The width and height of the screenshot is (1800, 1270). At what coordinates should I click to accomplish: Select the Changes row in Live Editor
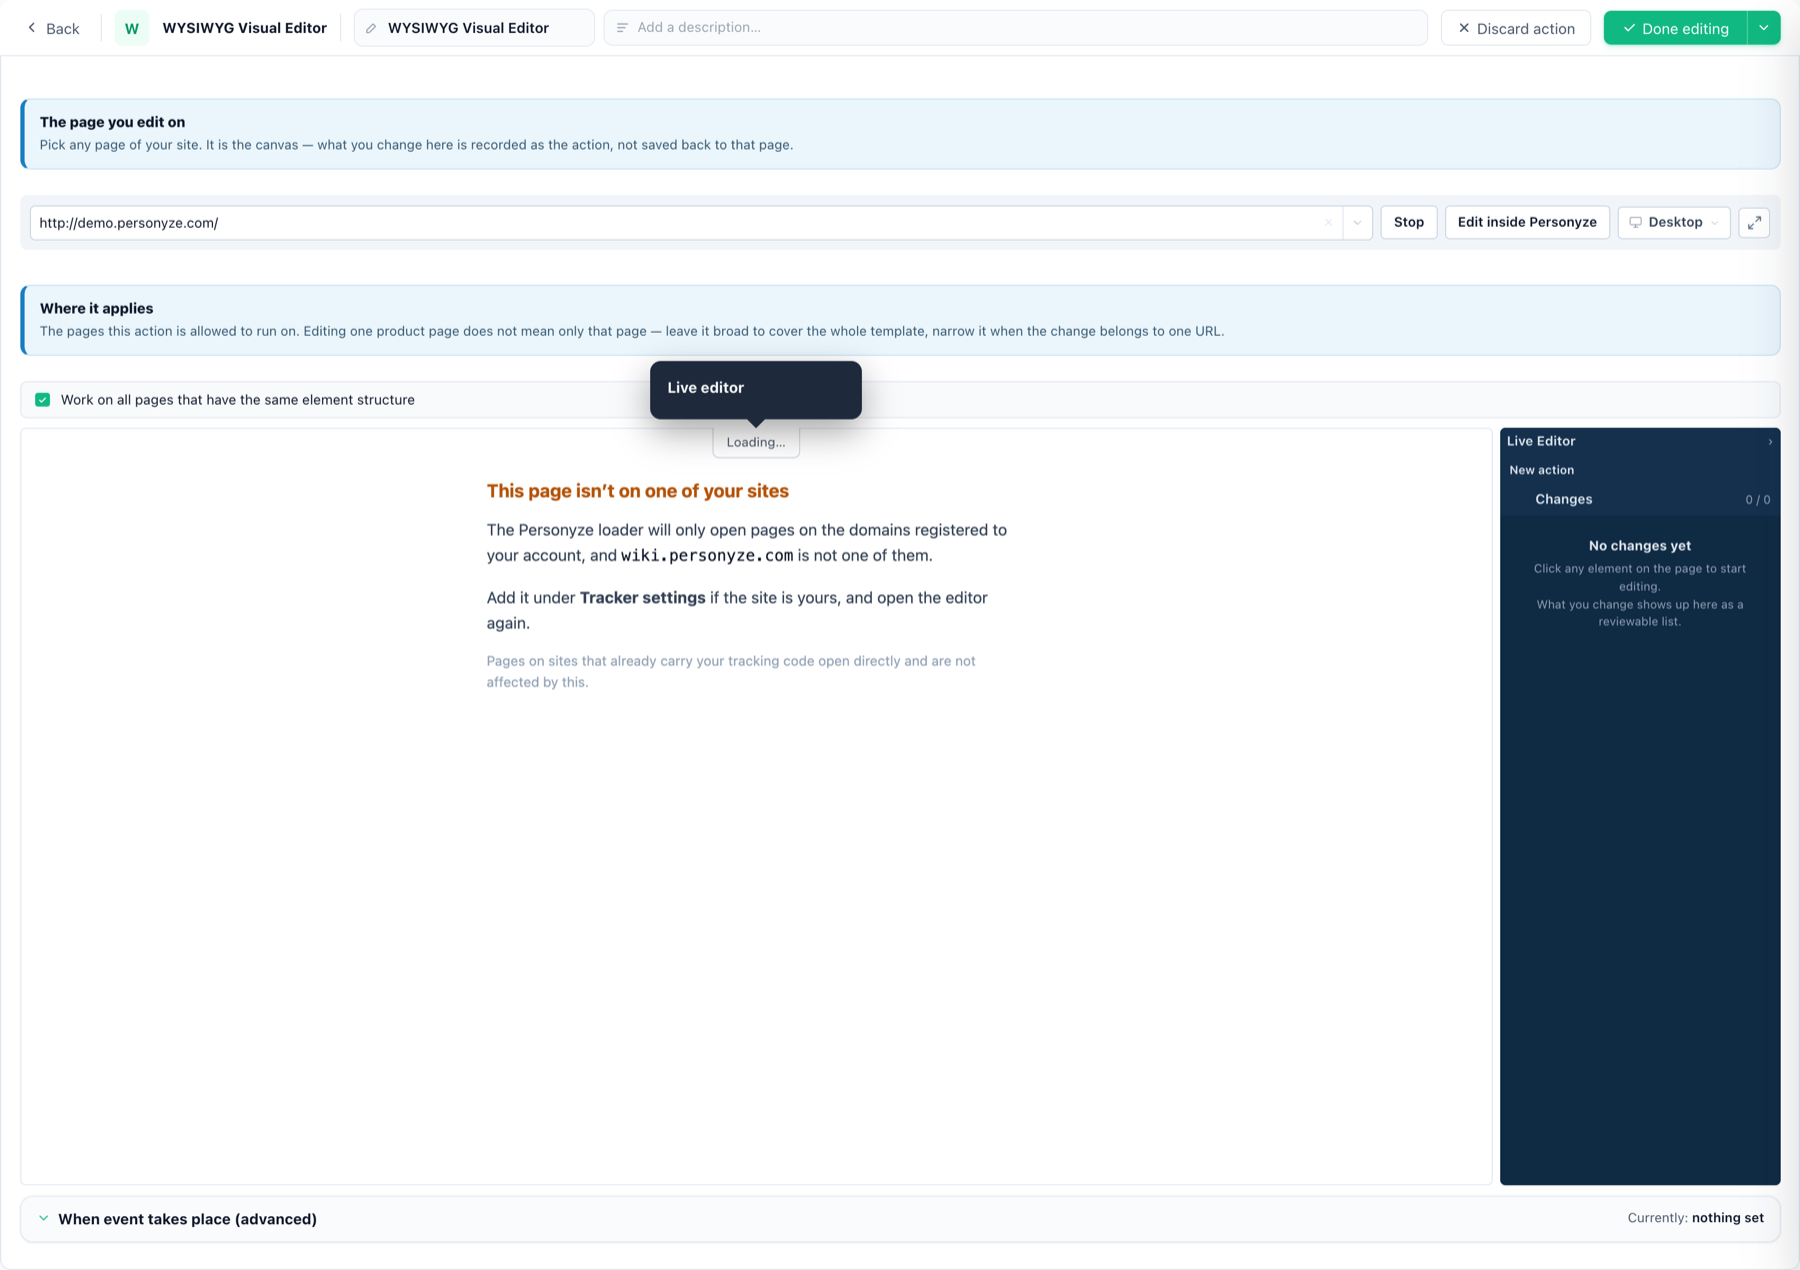coord(1639,499)
